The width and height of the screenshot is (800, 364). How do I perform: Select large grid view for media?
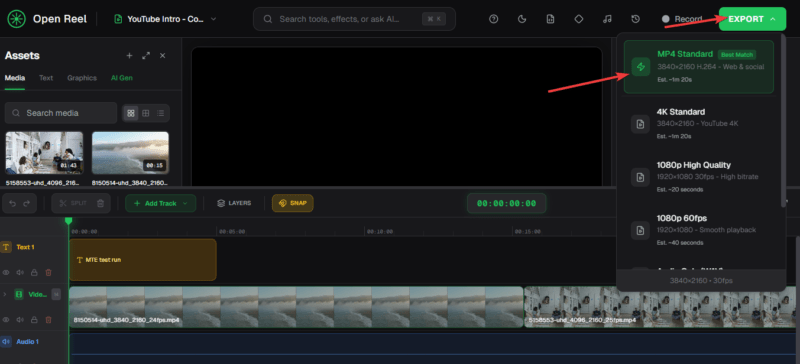[x=131, y=113]
